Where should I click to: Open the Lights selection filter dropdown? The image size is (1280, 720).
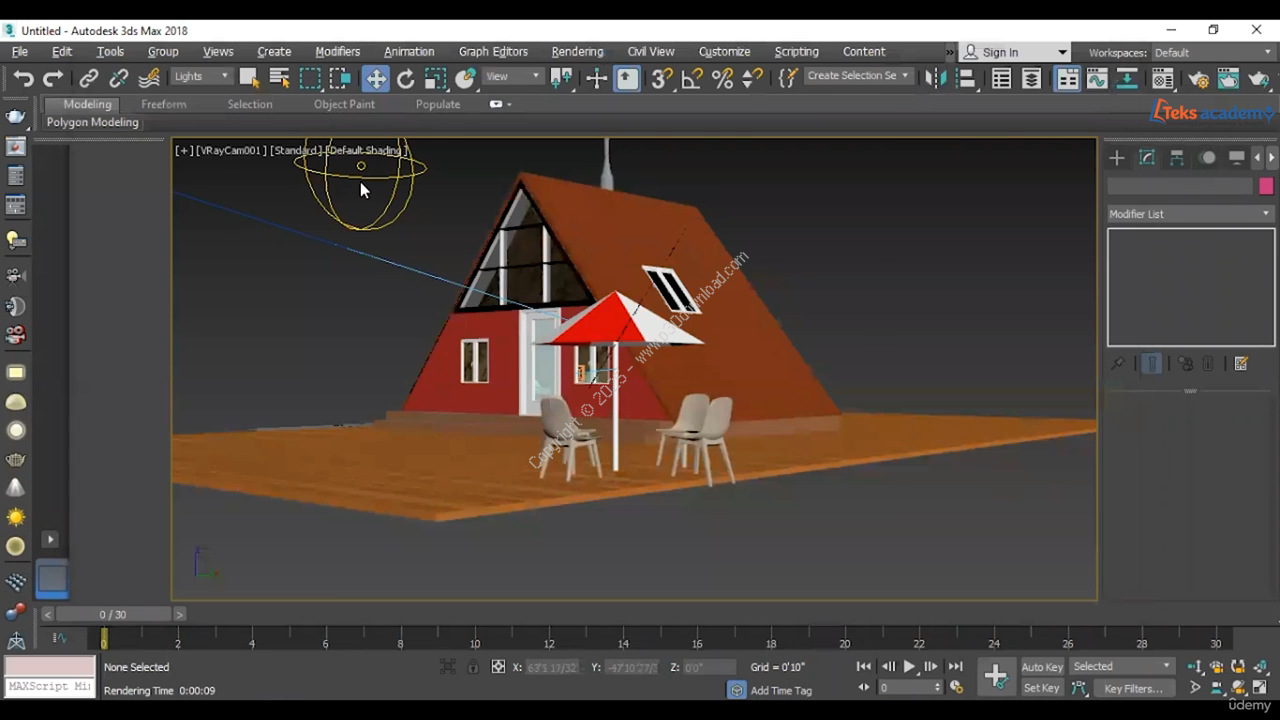point(201,76)
